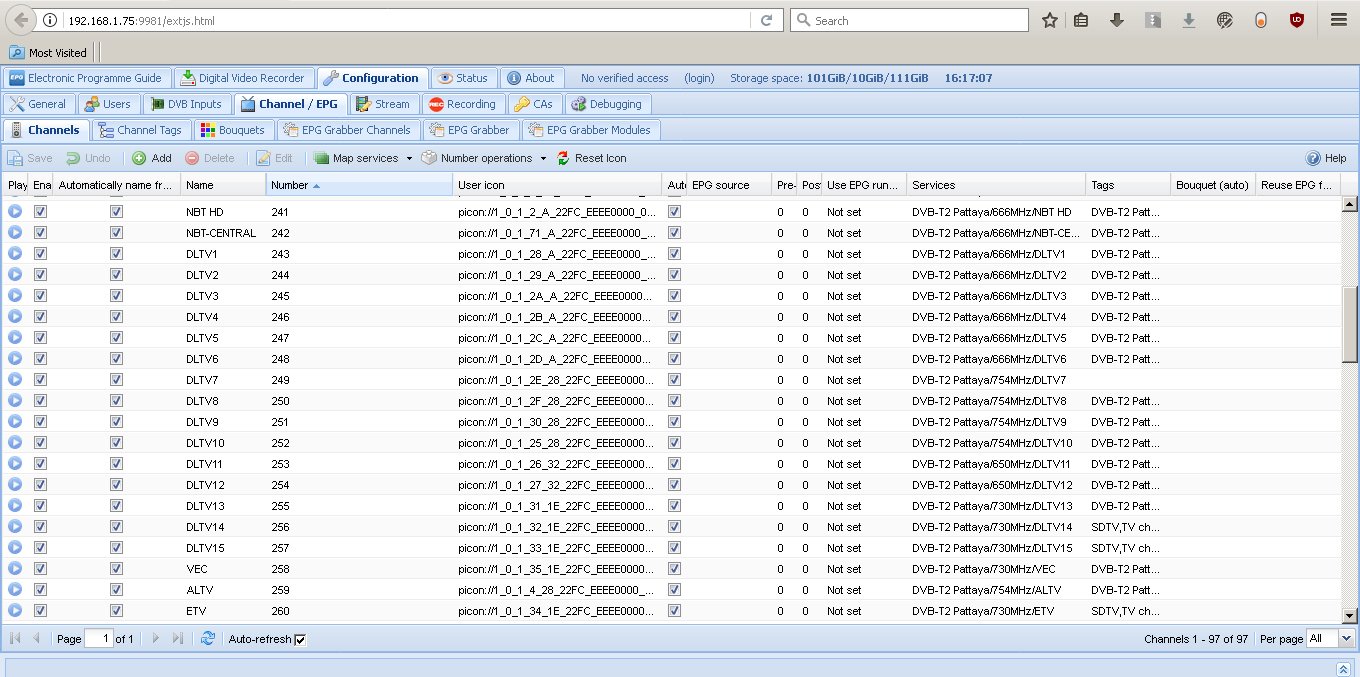Click the page number field
This screenshot has width=1360, height=677.
click(99, 638)
